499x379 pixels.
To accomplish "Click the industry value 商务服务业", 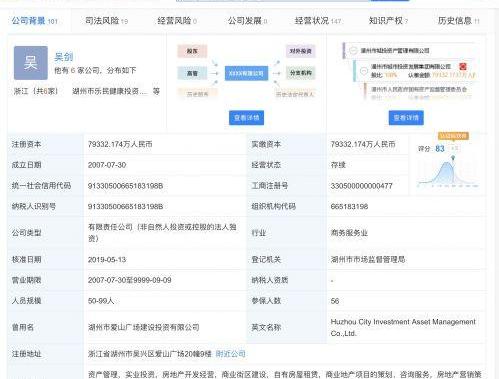I will click(x=349, y=233).
